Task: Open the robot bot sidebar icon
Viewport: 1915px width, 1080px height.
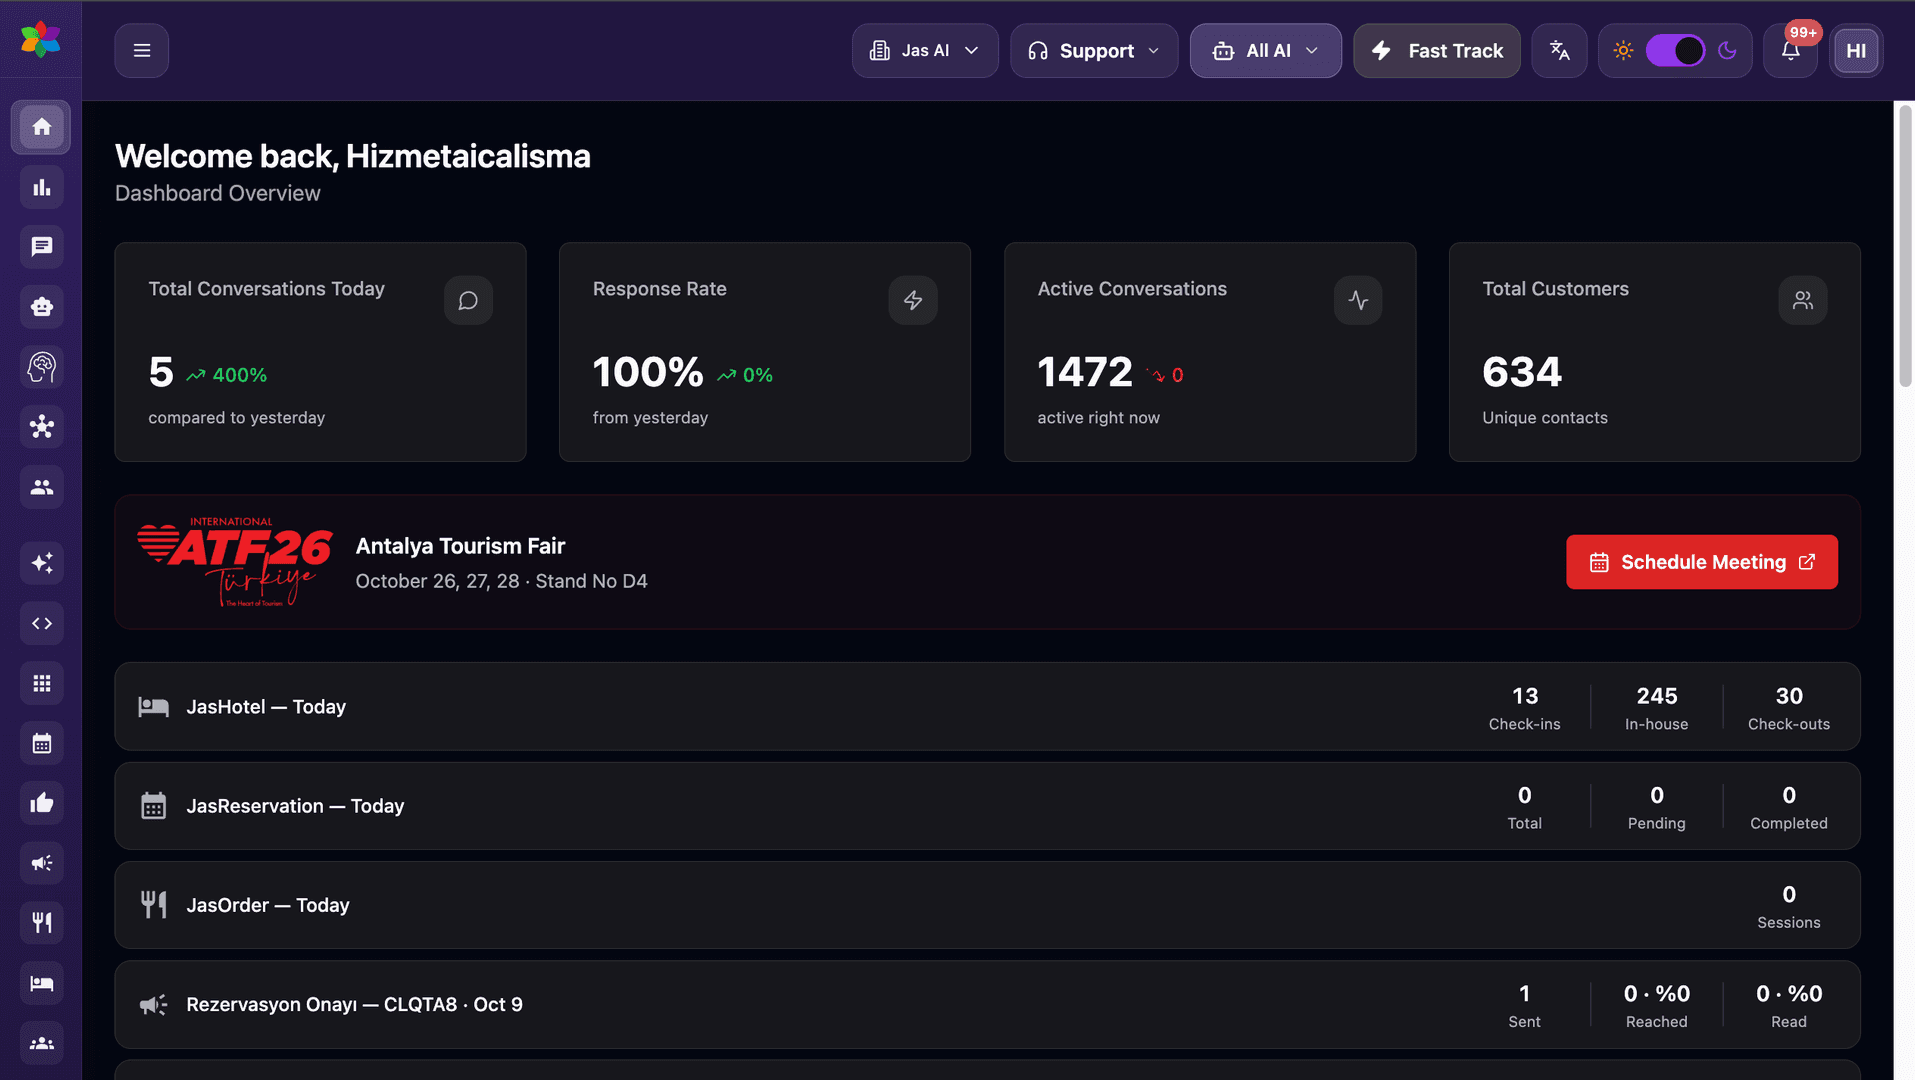Action: [41, 307]
